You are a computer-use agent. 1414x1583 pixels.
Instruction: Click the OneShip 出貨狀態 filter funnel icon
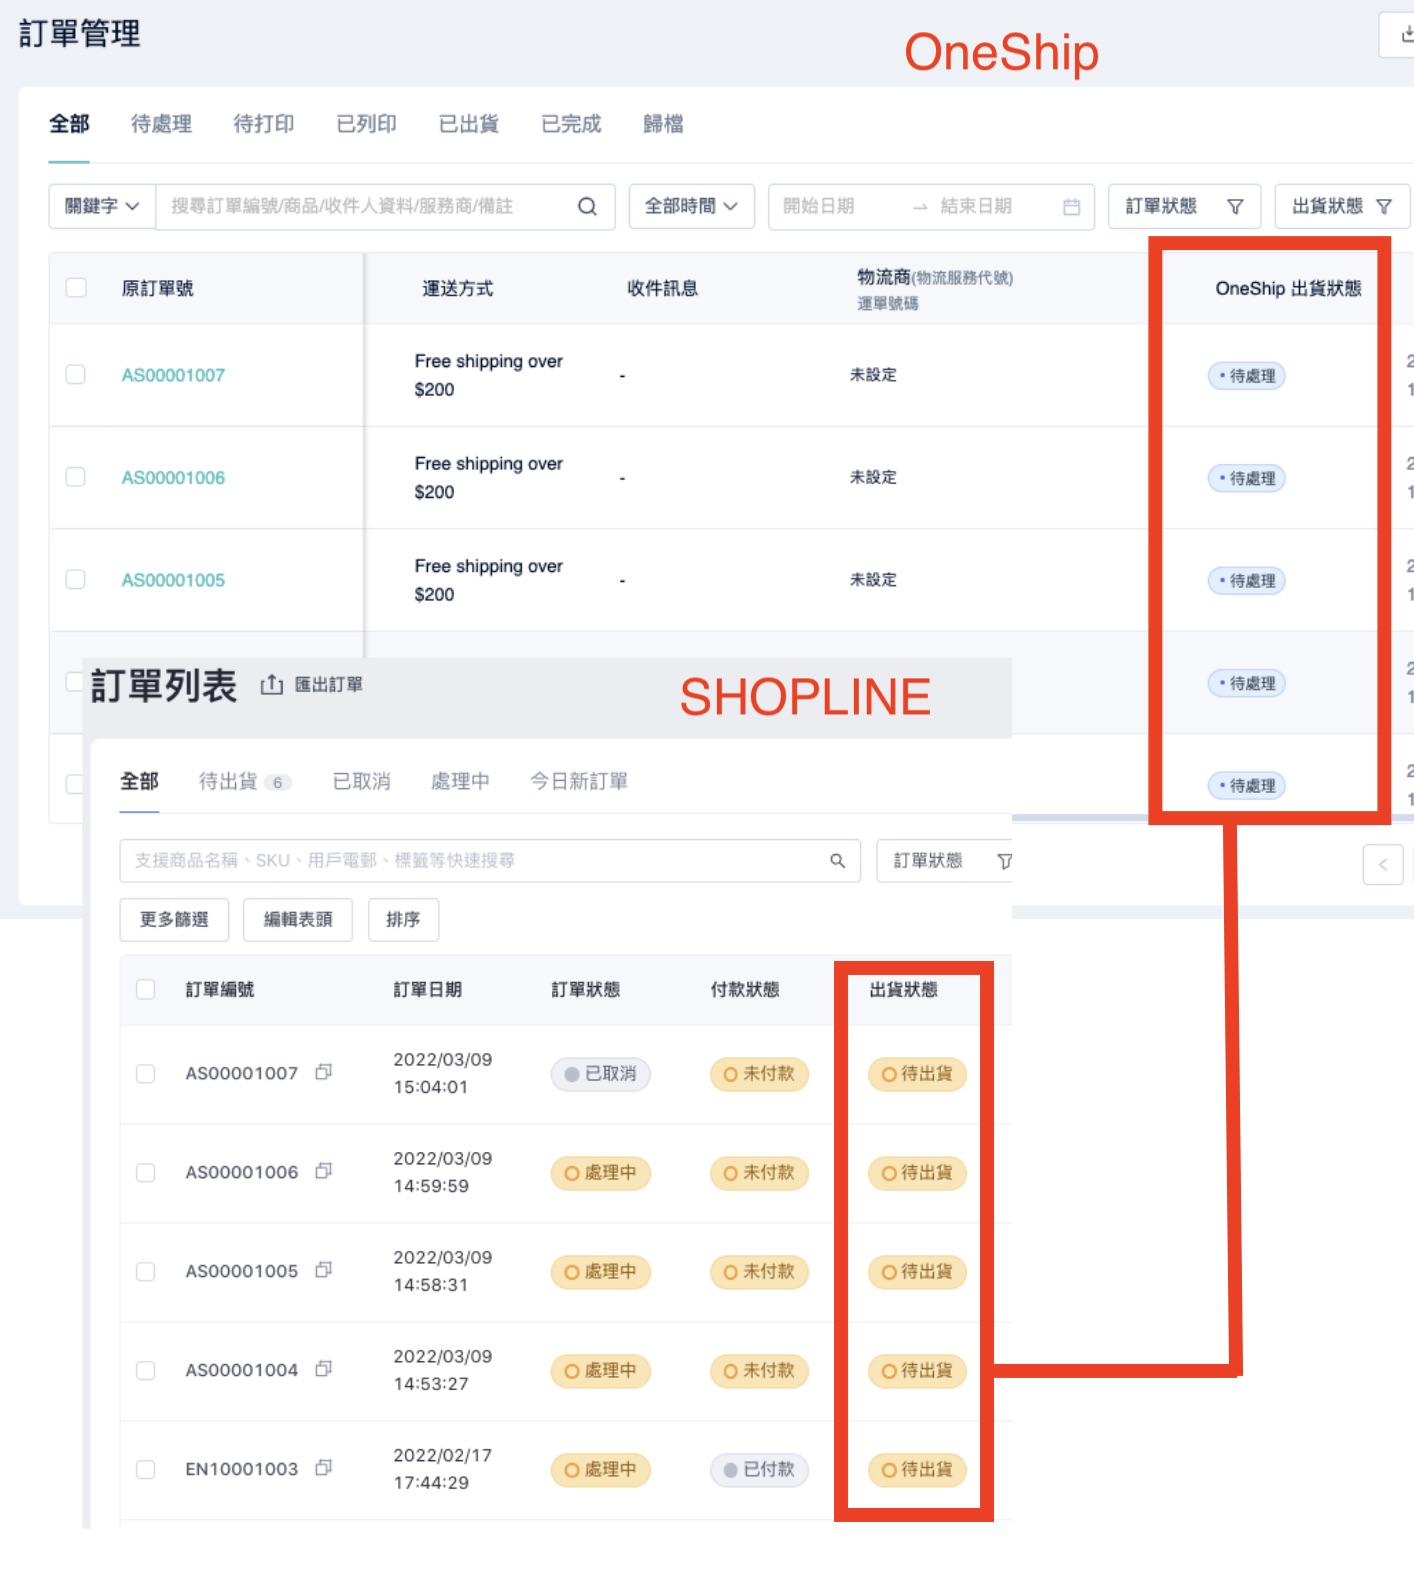1384,206
